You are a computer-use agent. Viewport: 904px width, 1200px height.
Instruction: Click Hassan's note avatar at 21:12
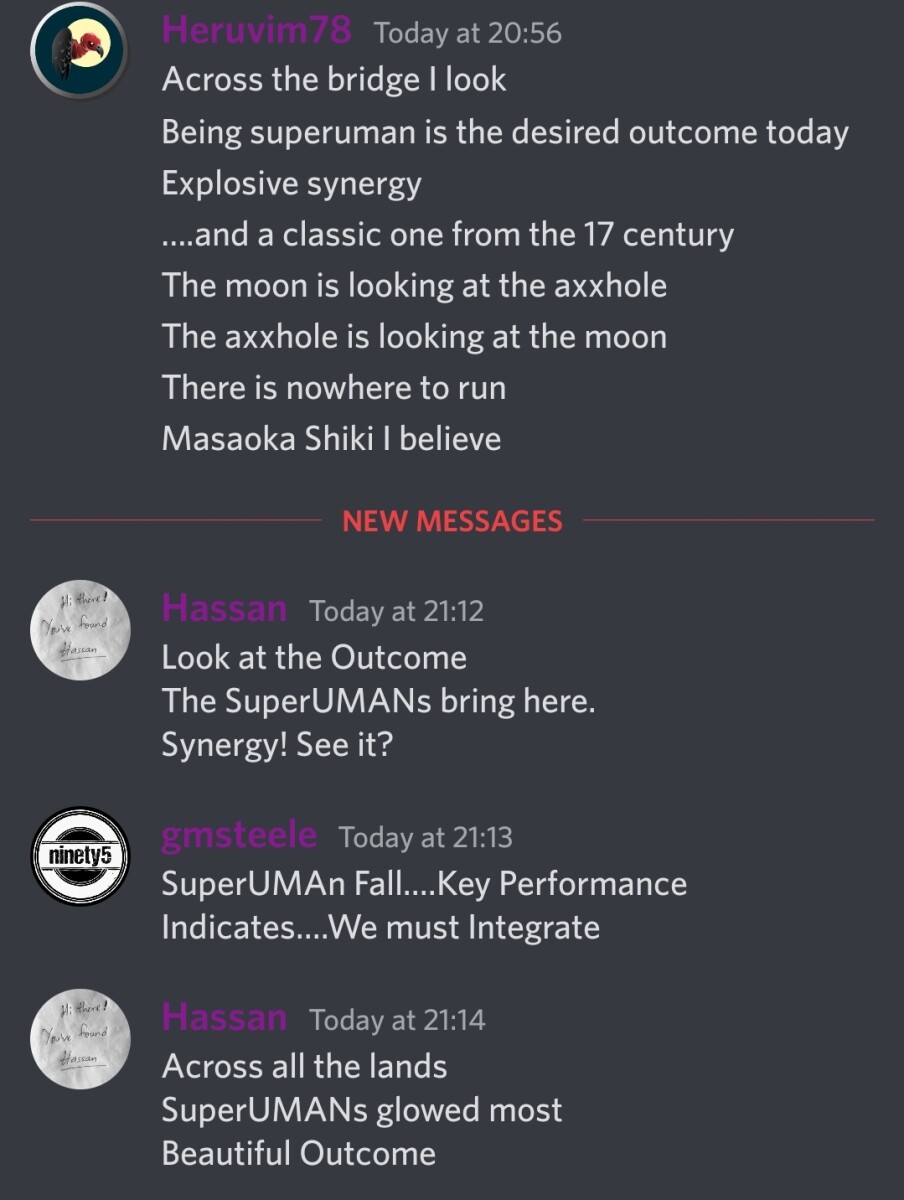(x=80, y=630)
